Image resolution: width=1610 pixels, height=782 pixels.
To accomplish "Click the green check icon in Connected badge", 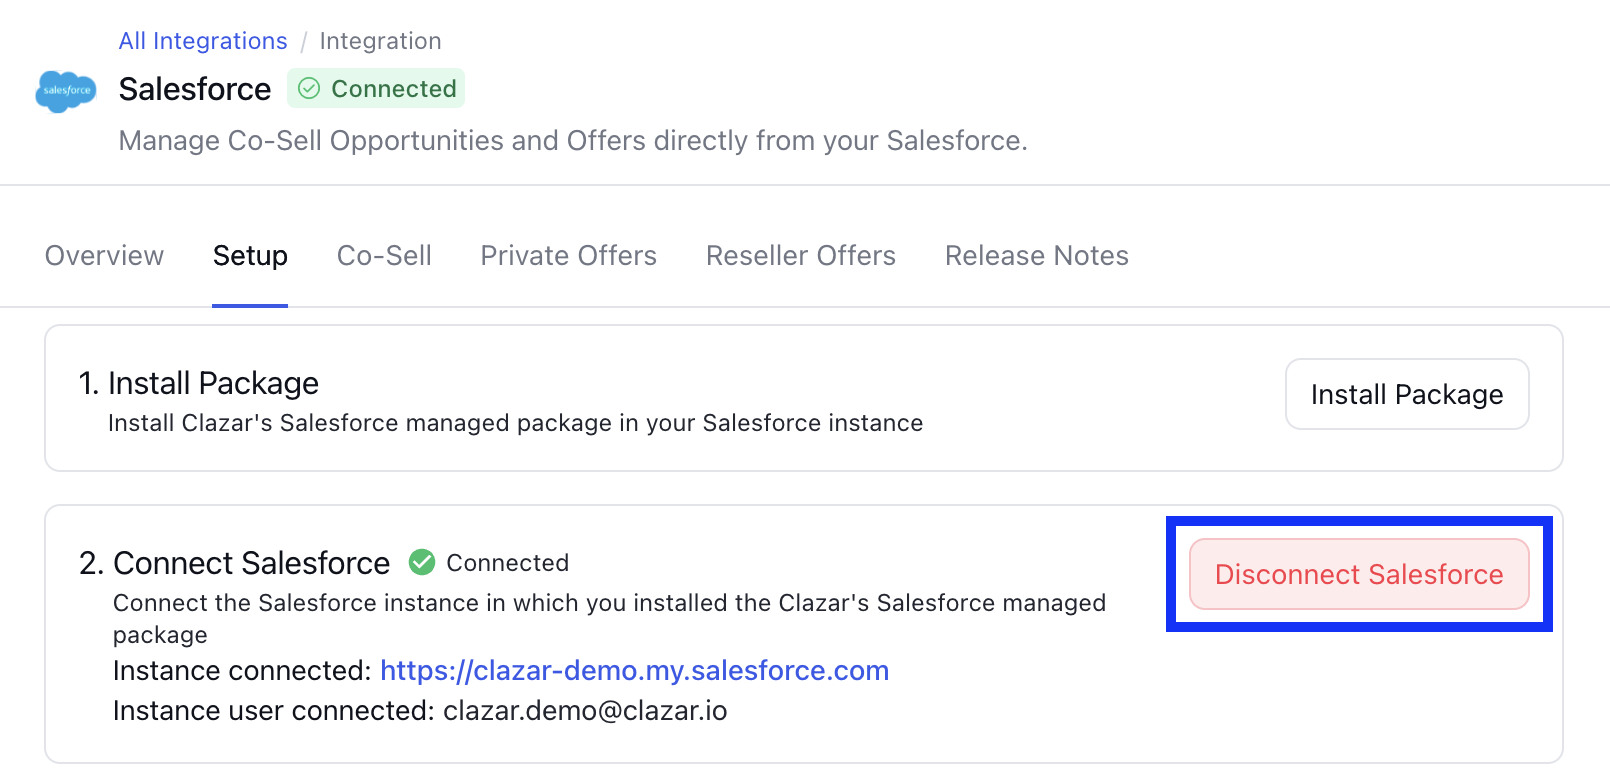I will tap(310, 89).
